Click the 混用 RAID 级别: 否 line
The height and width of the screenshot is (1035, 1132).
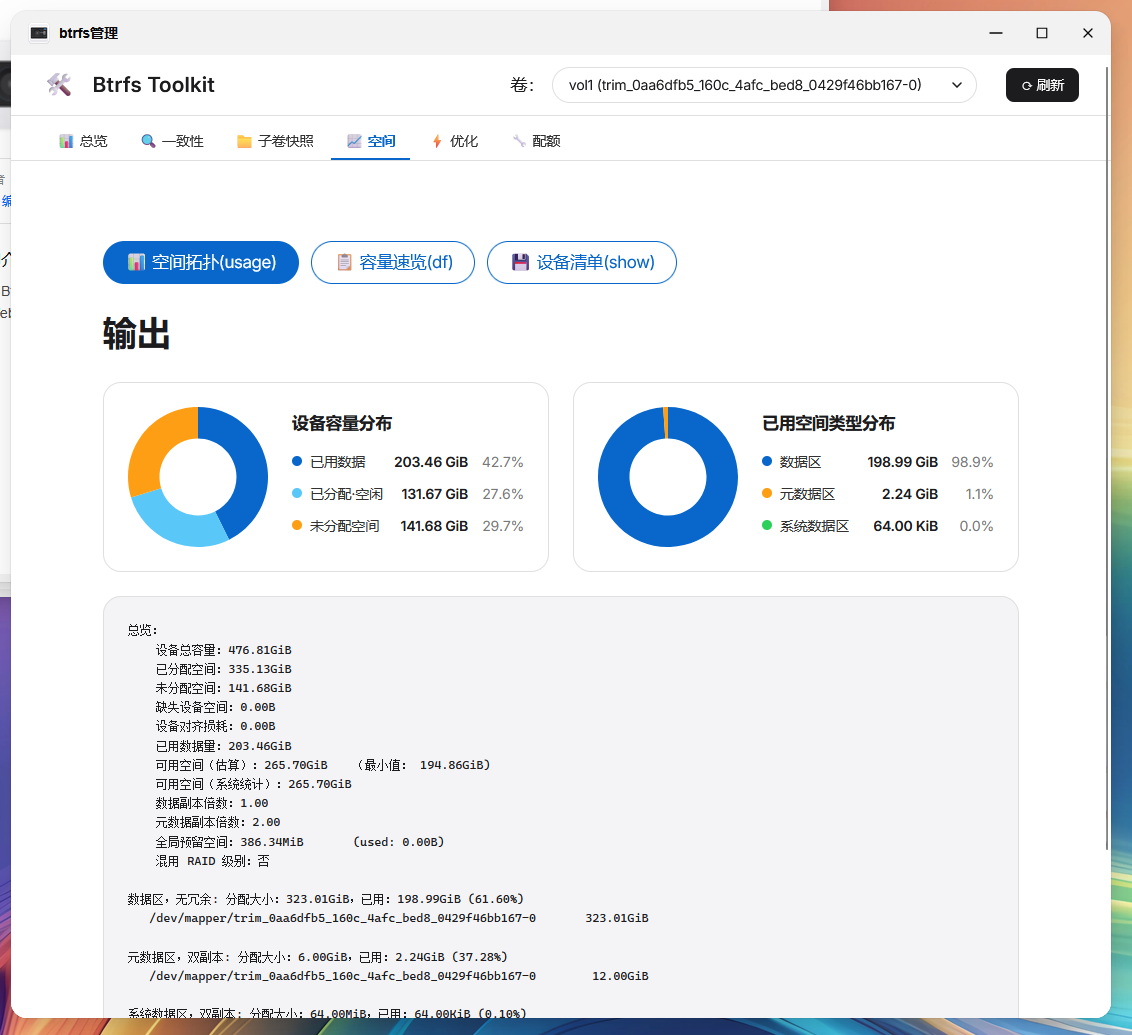coord(212,861)
